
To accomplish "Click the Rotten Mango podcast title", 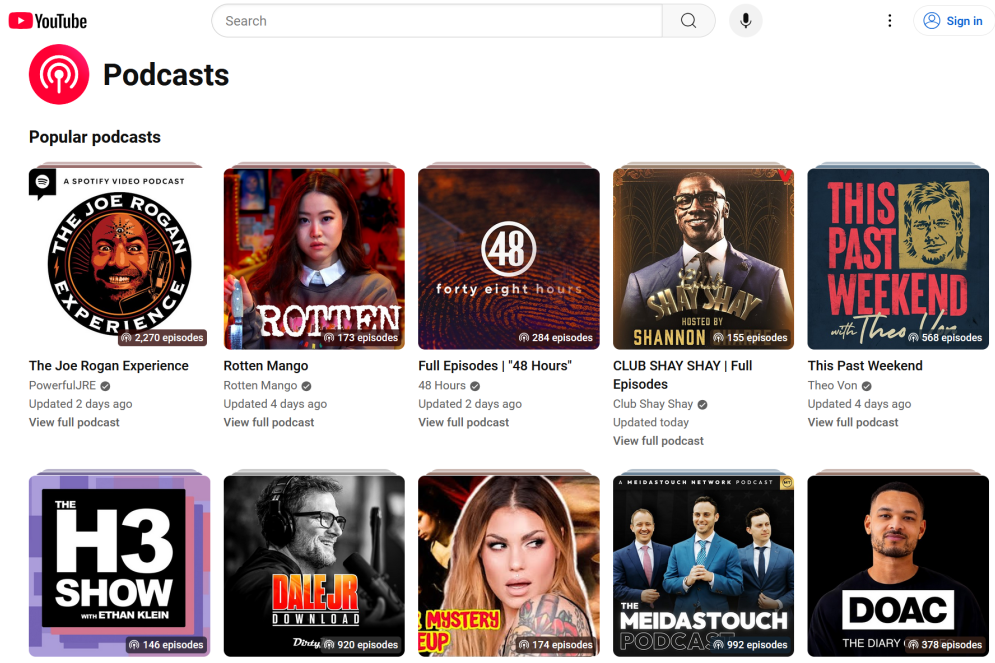I will 266,366.
